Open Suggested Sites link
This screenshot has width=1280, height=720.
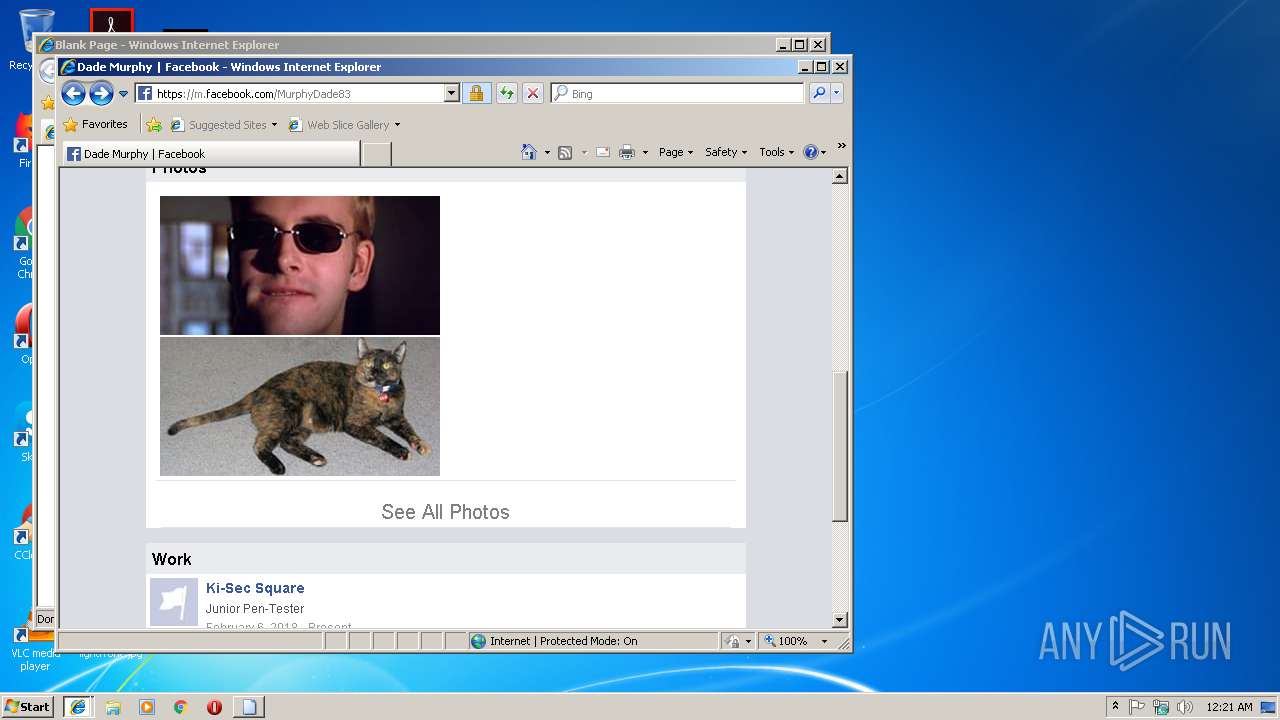tap(223, 125)
